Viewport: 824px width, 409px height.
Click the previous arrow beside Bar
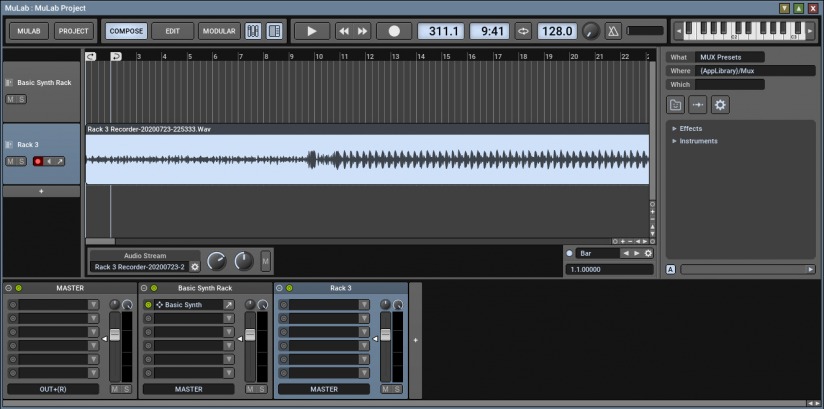click(x=626, y=253)
